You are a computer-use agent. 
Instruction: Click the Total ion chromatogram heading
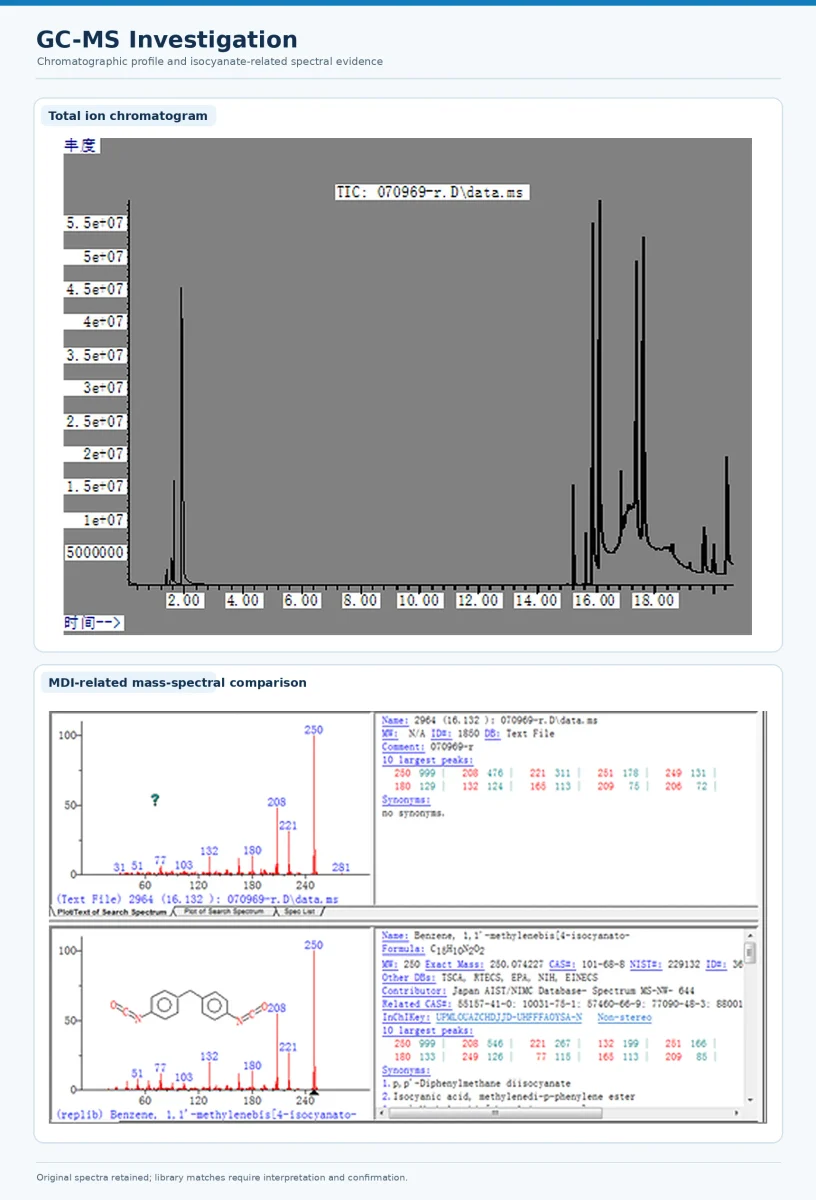click(x=128, y=116)
